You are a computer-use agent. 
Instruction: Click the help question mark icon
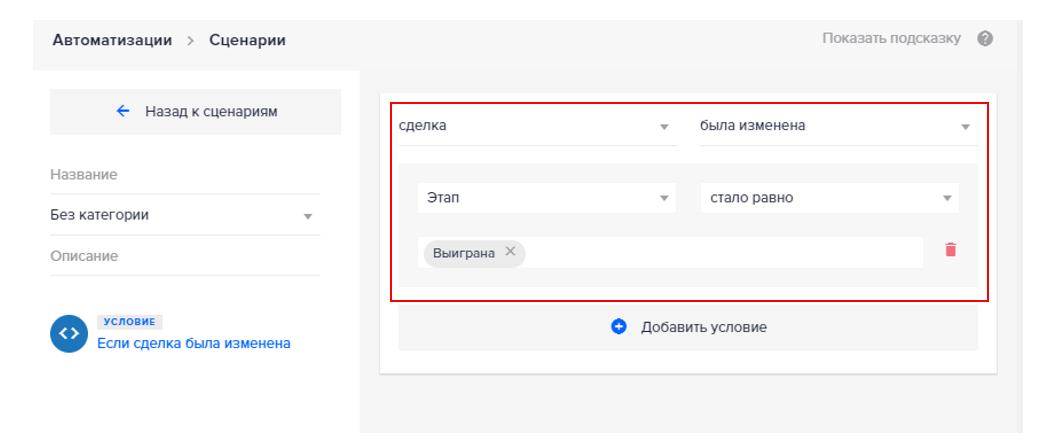pyautogui.click(x=985, y=39)
